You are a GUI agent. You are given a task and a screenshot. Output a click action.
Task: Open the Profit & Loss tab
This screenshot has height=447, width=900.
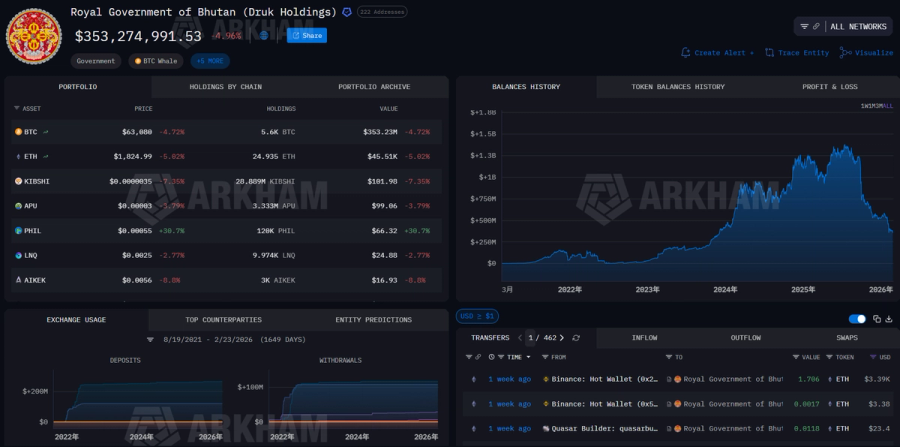[x=830, y=87]
